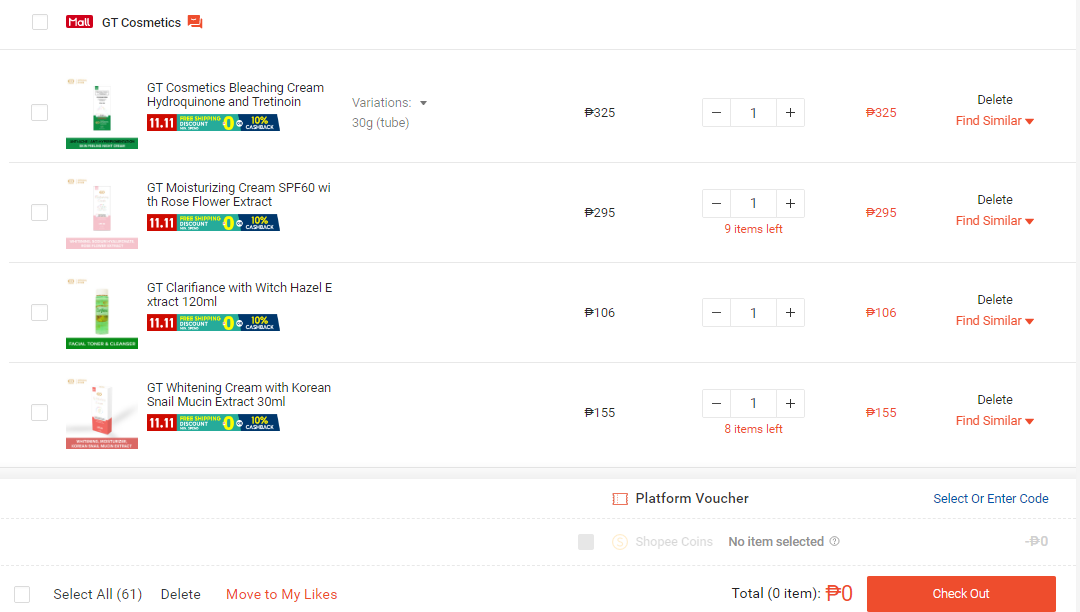Delete the GT Clarifiance Witch Hazel item

pyautogui.click(x=995, y=299)
